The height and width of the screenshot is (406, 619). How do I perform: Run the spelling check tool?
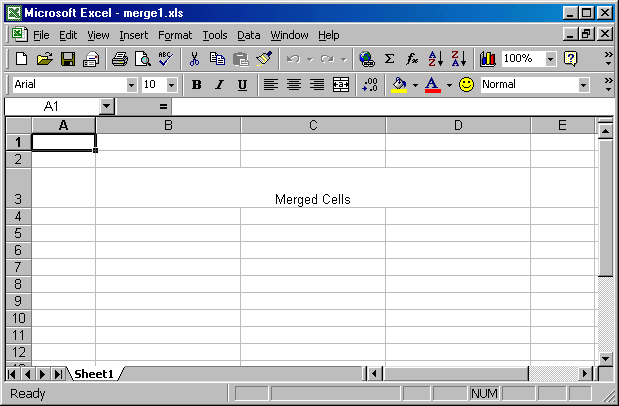[x=165, y=59]
